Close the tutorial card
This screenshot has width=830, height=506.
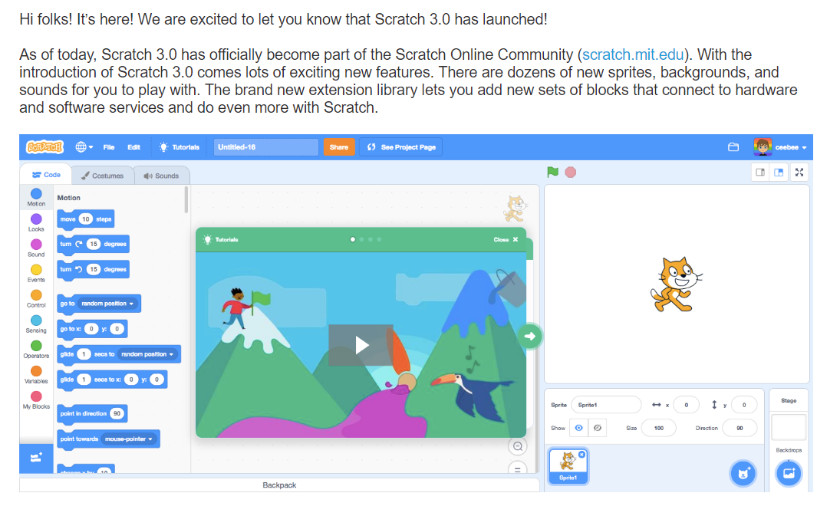(506, 240)
